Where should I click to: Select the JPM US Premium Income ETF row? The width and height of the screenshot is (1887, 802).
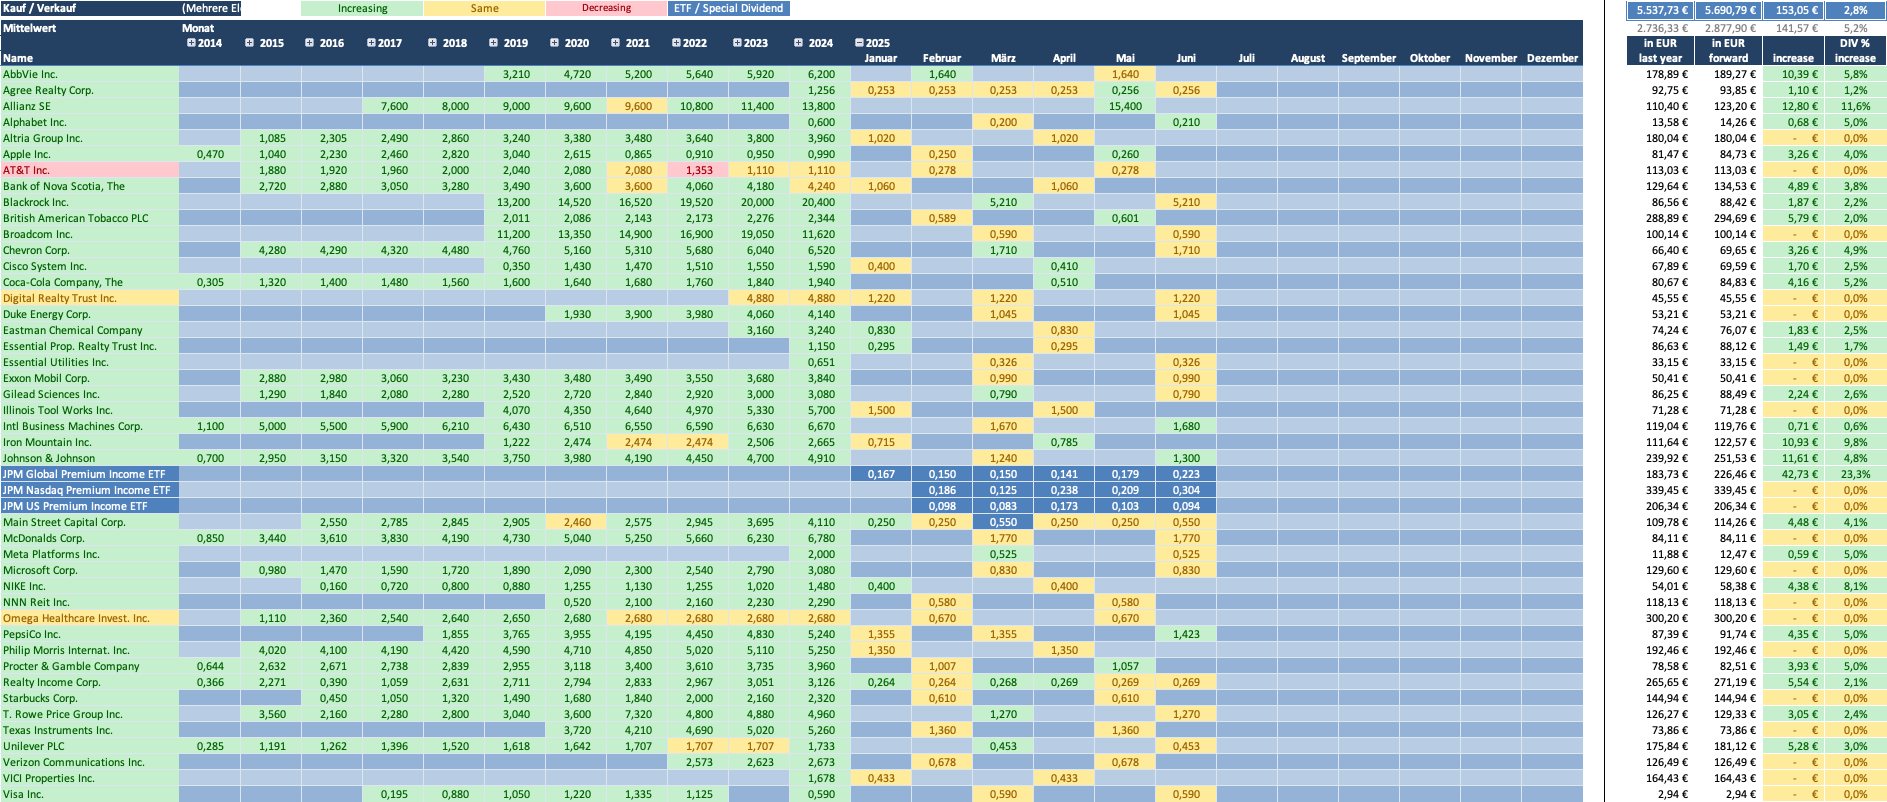(90, 506)
